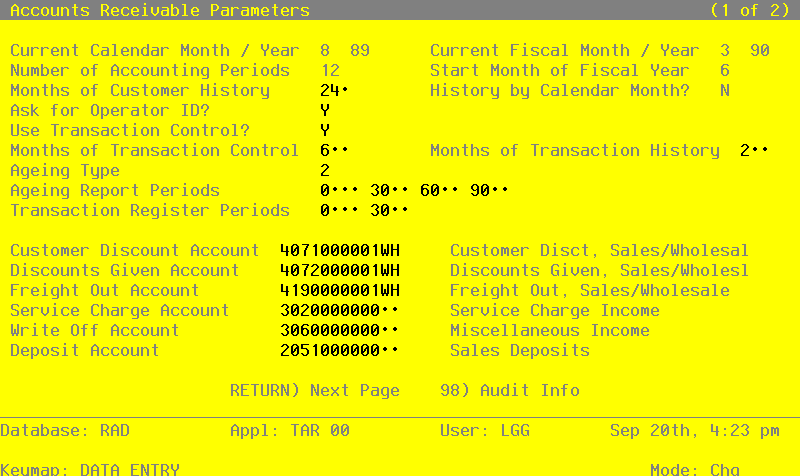Click the Transaction Register Periods 30 field
Image resolution: width=800 pixels, height=476 pixels.
click(x=389, y=210)
